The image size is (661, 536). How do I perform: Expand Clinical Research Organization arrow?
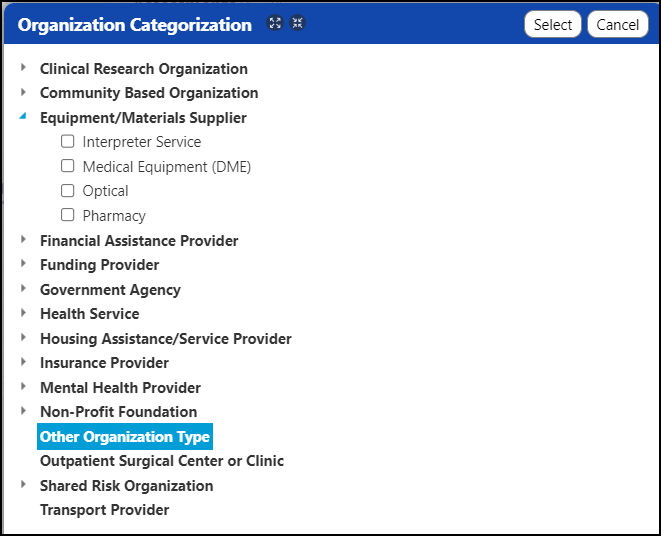click(23, 67)
